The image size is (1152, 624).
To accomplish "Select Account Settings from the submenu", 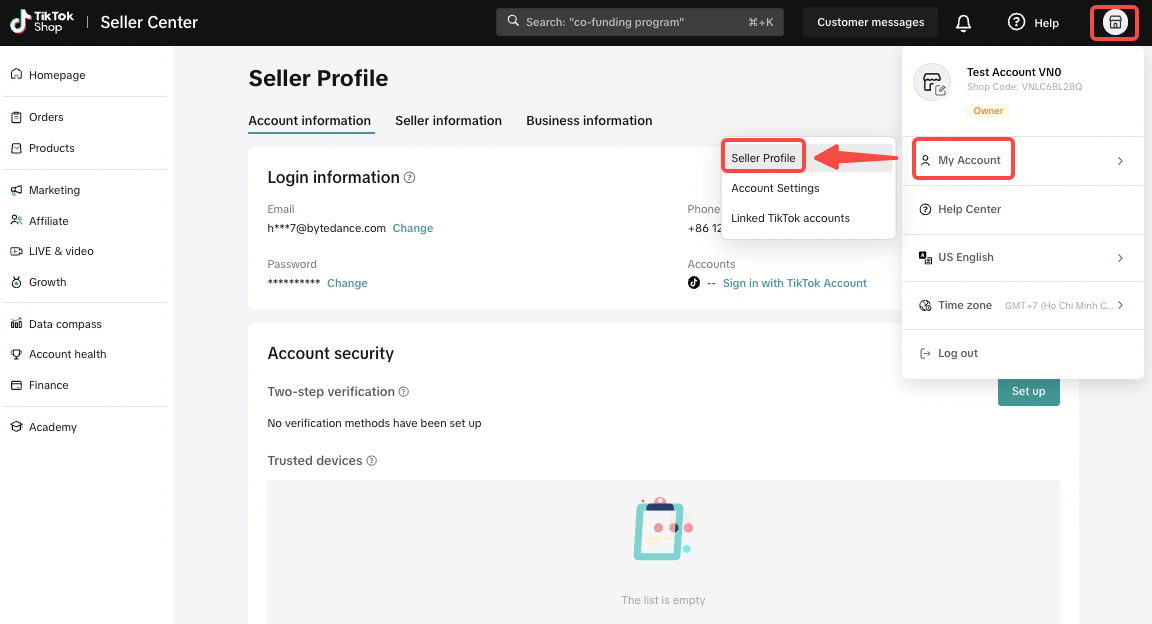I will 775,188.
